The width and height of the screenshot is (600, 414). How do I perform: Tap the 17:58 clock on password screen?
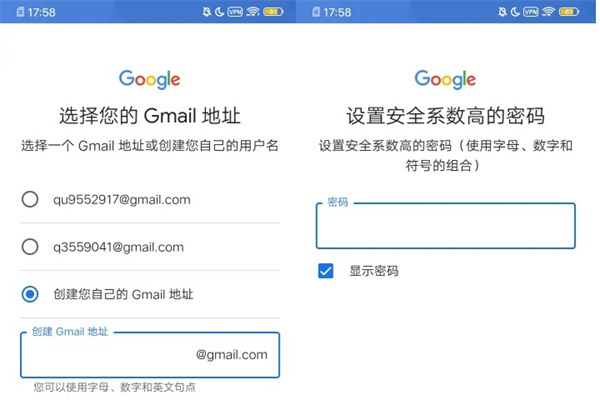click(337, 12)
